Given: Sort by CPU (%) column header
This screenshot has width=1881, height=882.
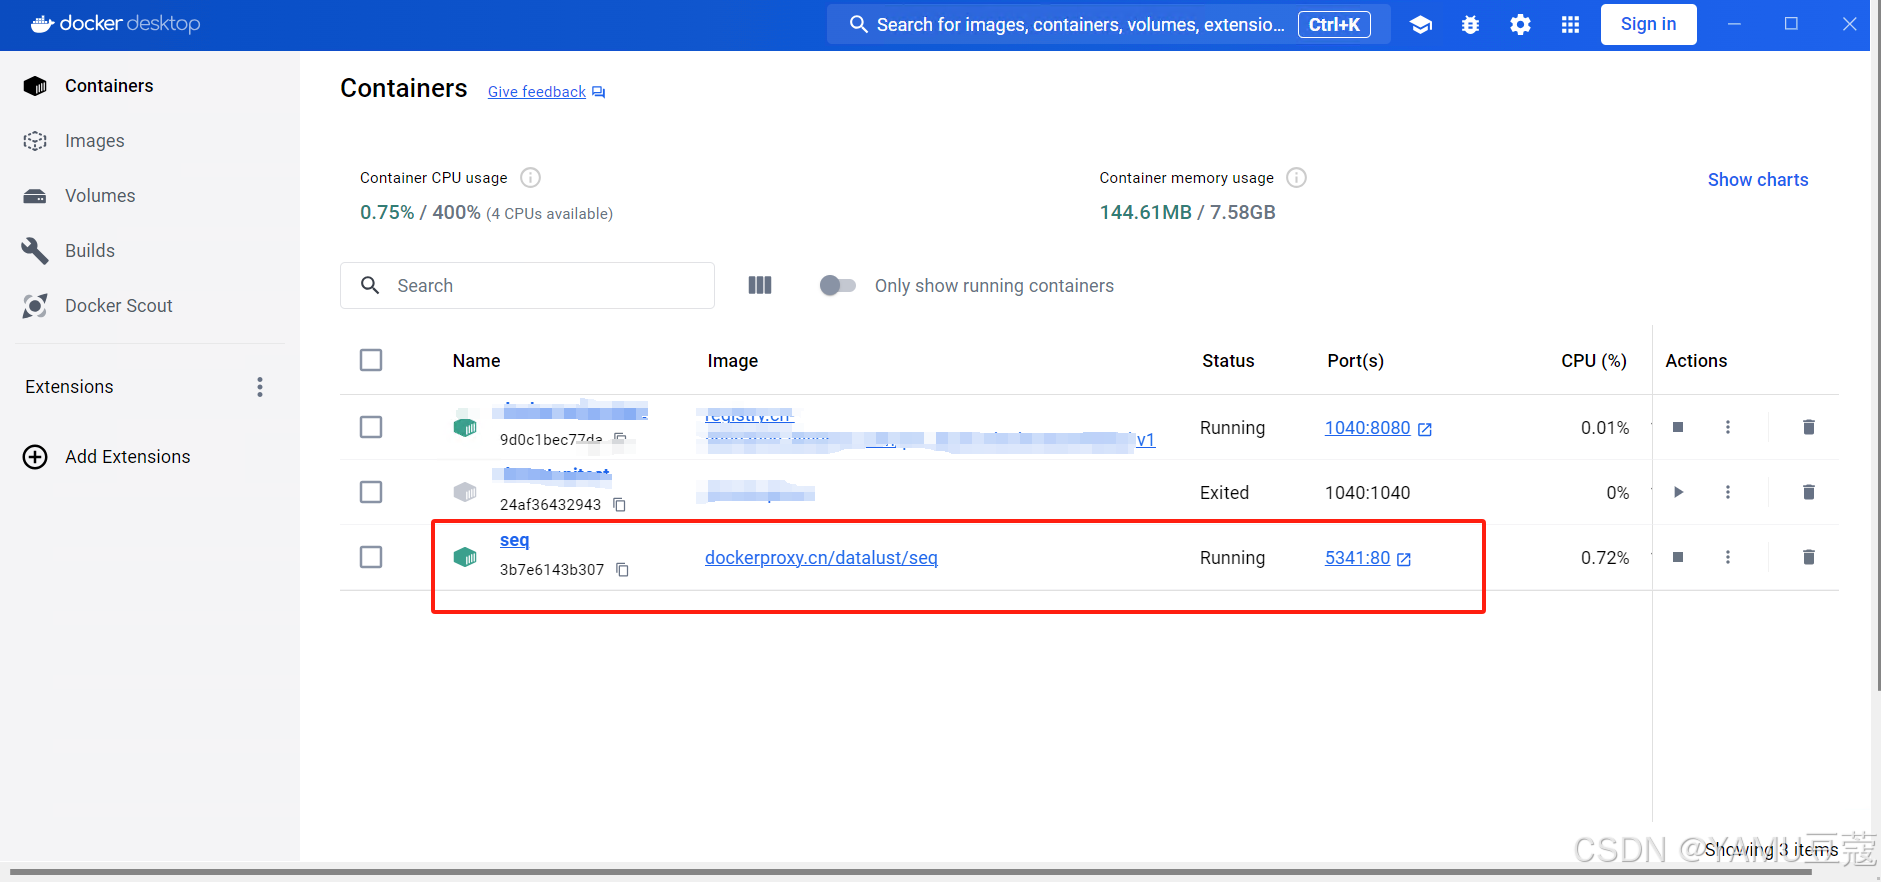Looking at the screenshot, I should pyautogui.click(x=1594, y=361).
